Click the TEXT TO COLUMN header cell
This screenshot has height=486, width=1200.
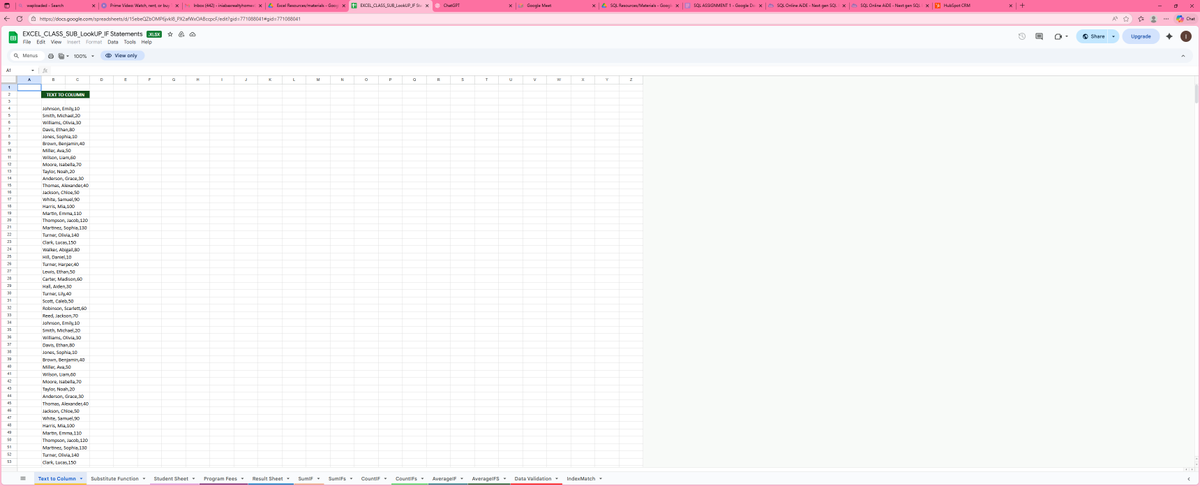tap(65, 94)
